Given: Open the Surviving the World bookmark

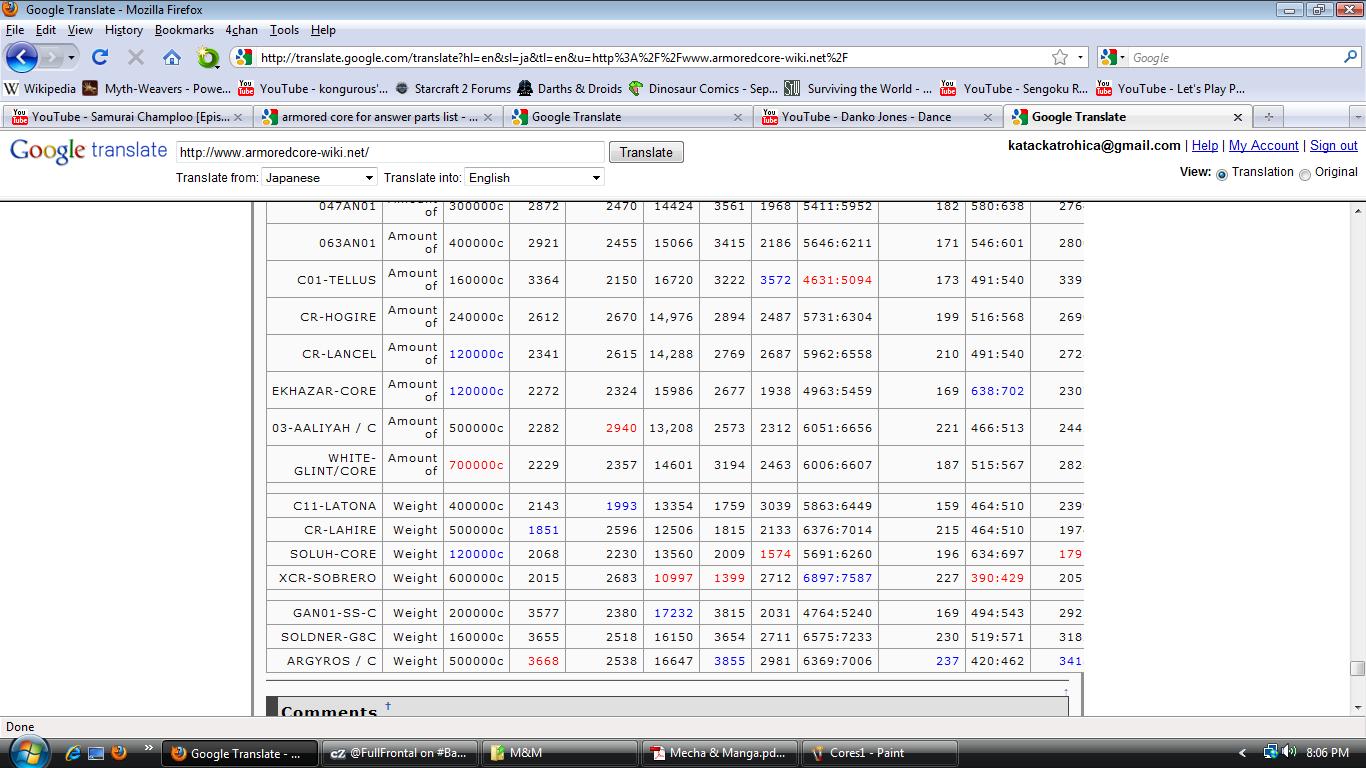Looking at the screenshot, I should pyautogui.click(x=858, y=88).
